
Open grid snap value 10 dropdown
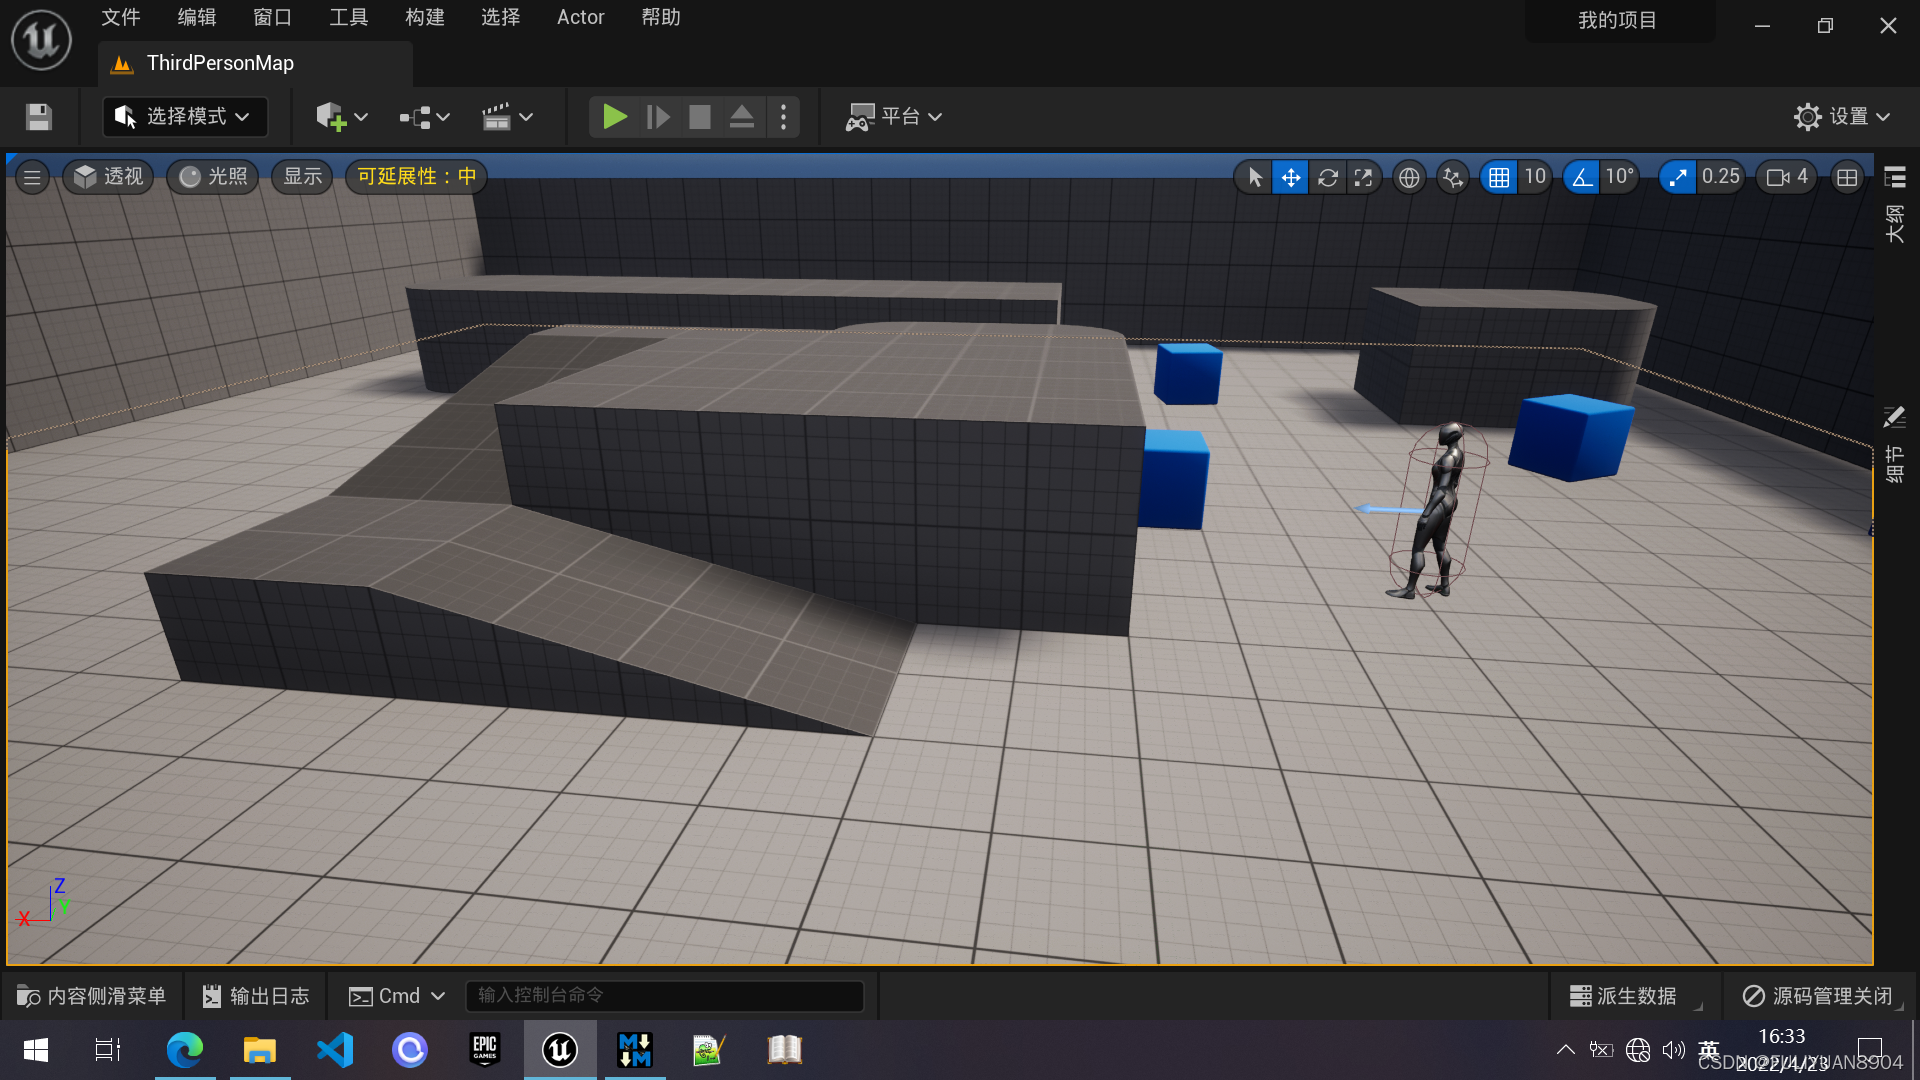point(1535,177)
